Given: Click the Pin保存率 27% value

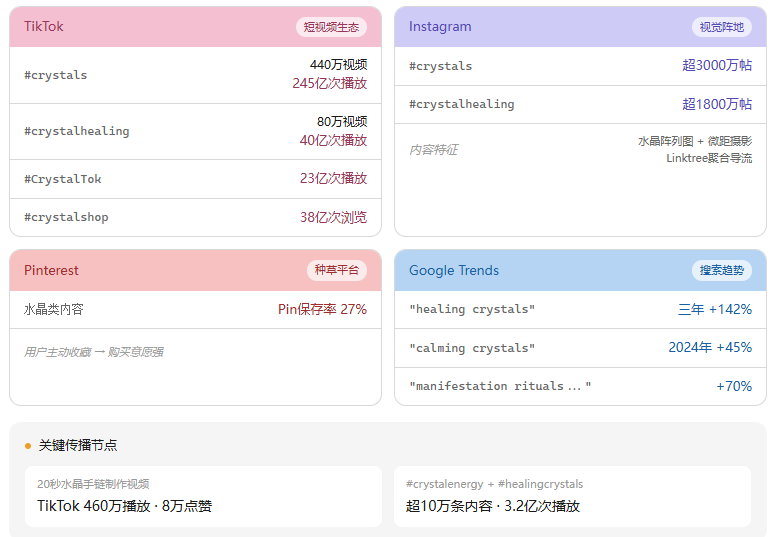Looking at the screenshot, I should 322,310.
